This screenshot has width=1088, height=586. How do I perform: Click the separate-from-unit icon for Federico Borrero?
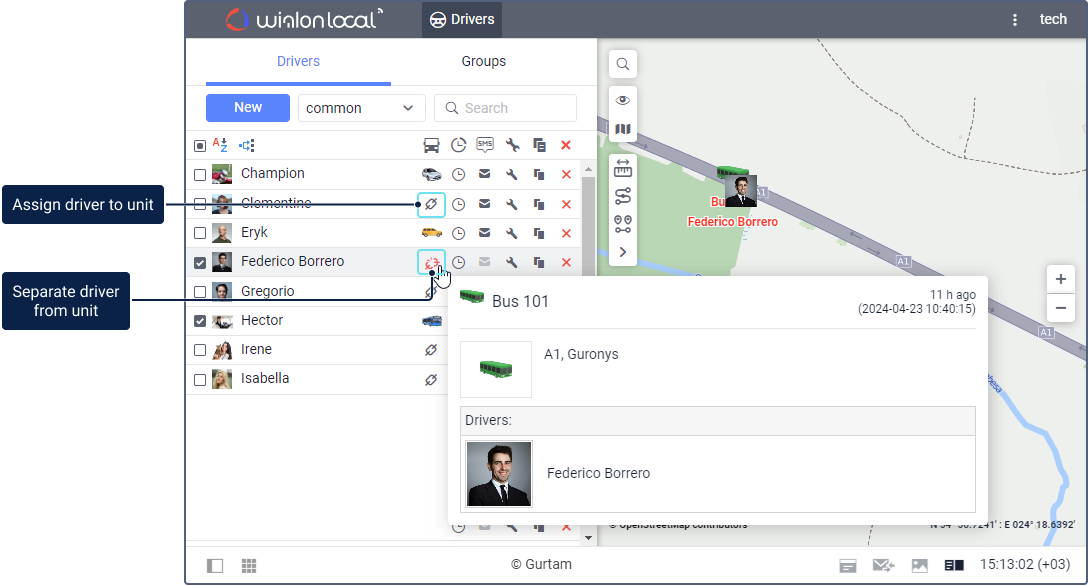tap(431, 262)
